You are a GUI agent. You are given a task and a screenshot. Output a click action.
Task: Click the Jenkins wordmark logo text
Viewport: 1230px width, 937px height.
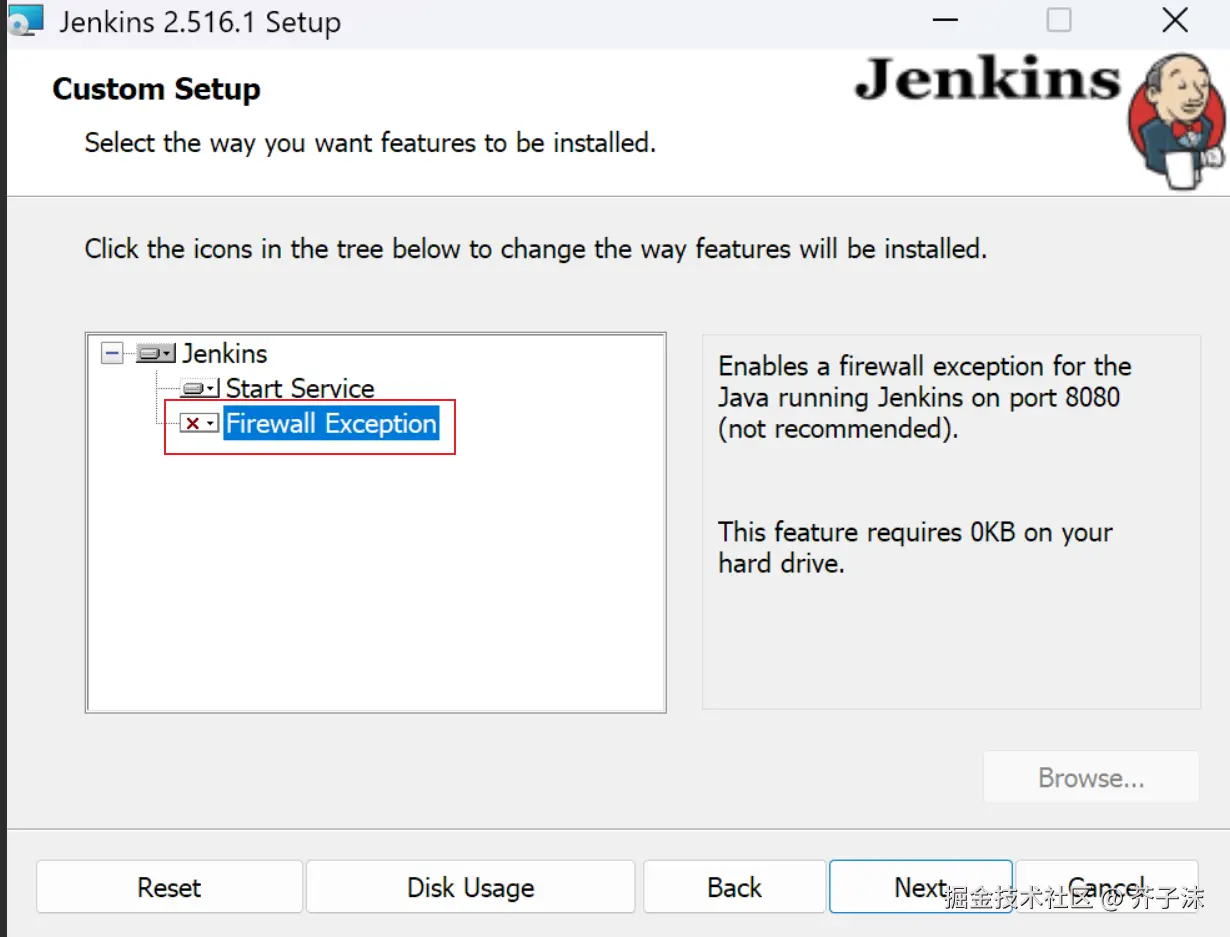[987, 80]
